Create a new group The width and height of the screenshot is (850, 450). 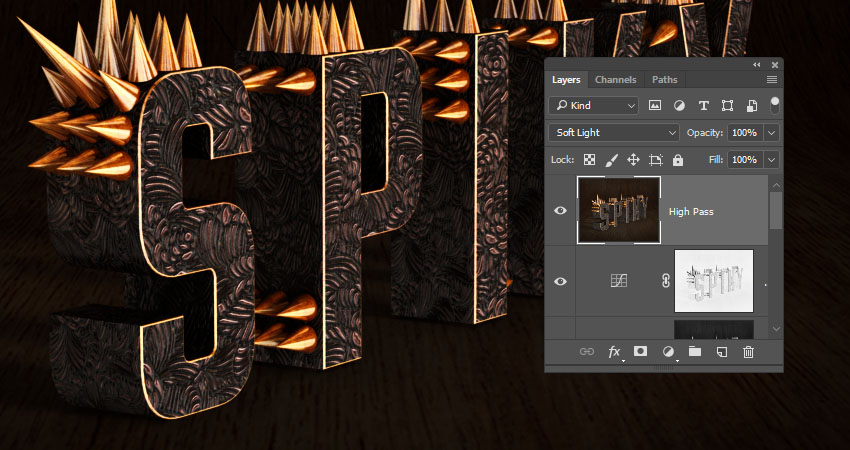coord(694,352)
